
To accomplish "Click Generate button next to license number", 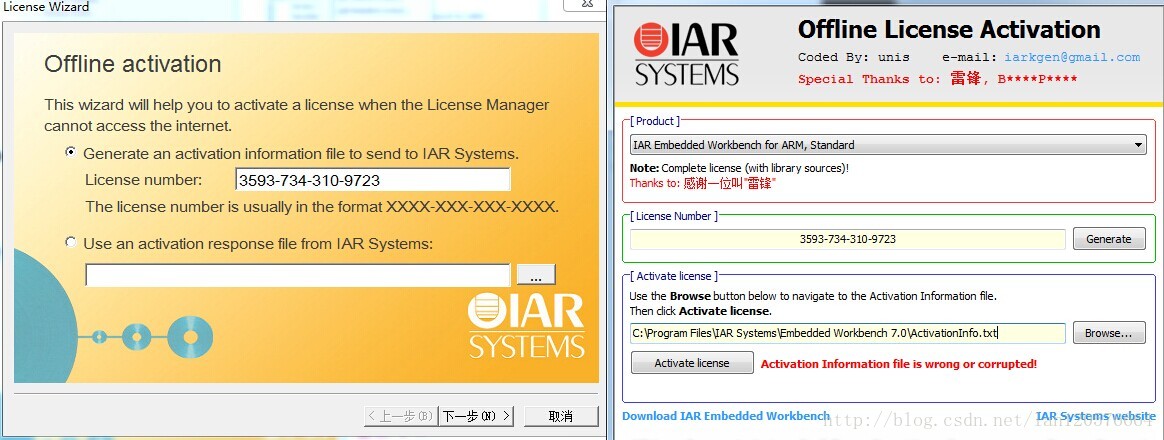I will (x=1108, y=239).
